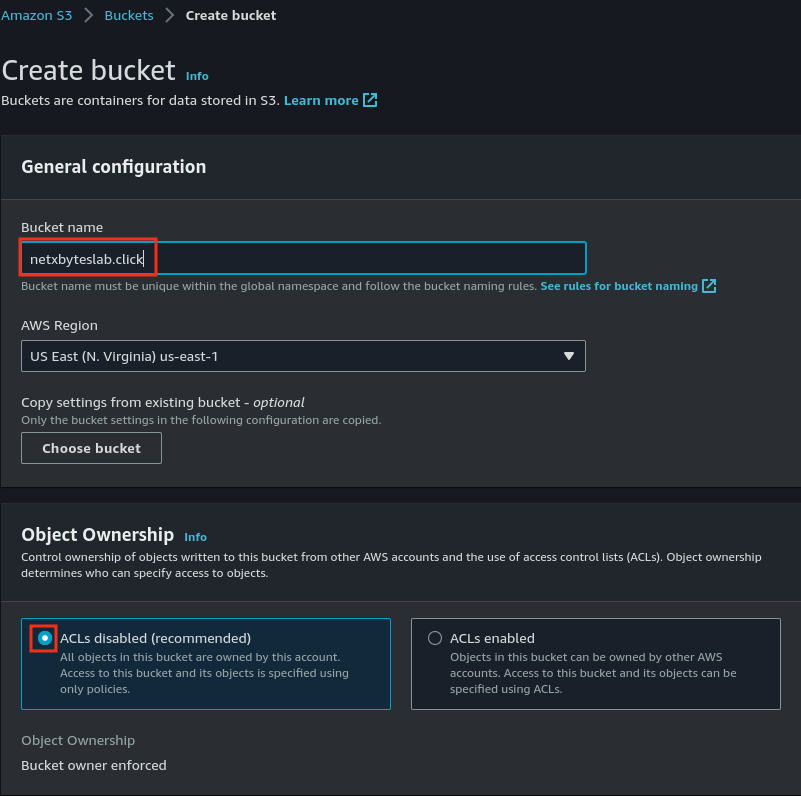
Task: Click the Amazon S3 breadcrumb link
Action: tap(35, 15)
